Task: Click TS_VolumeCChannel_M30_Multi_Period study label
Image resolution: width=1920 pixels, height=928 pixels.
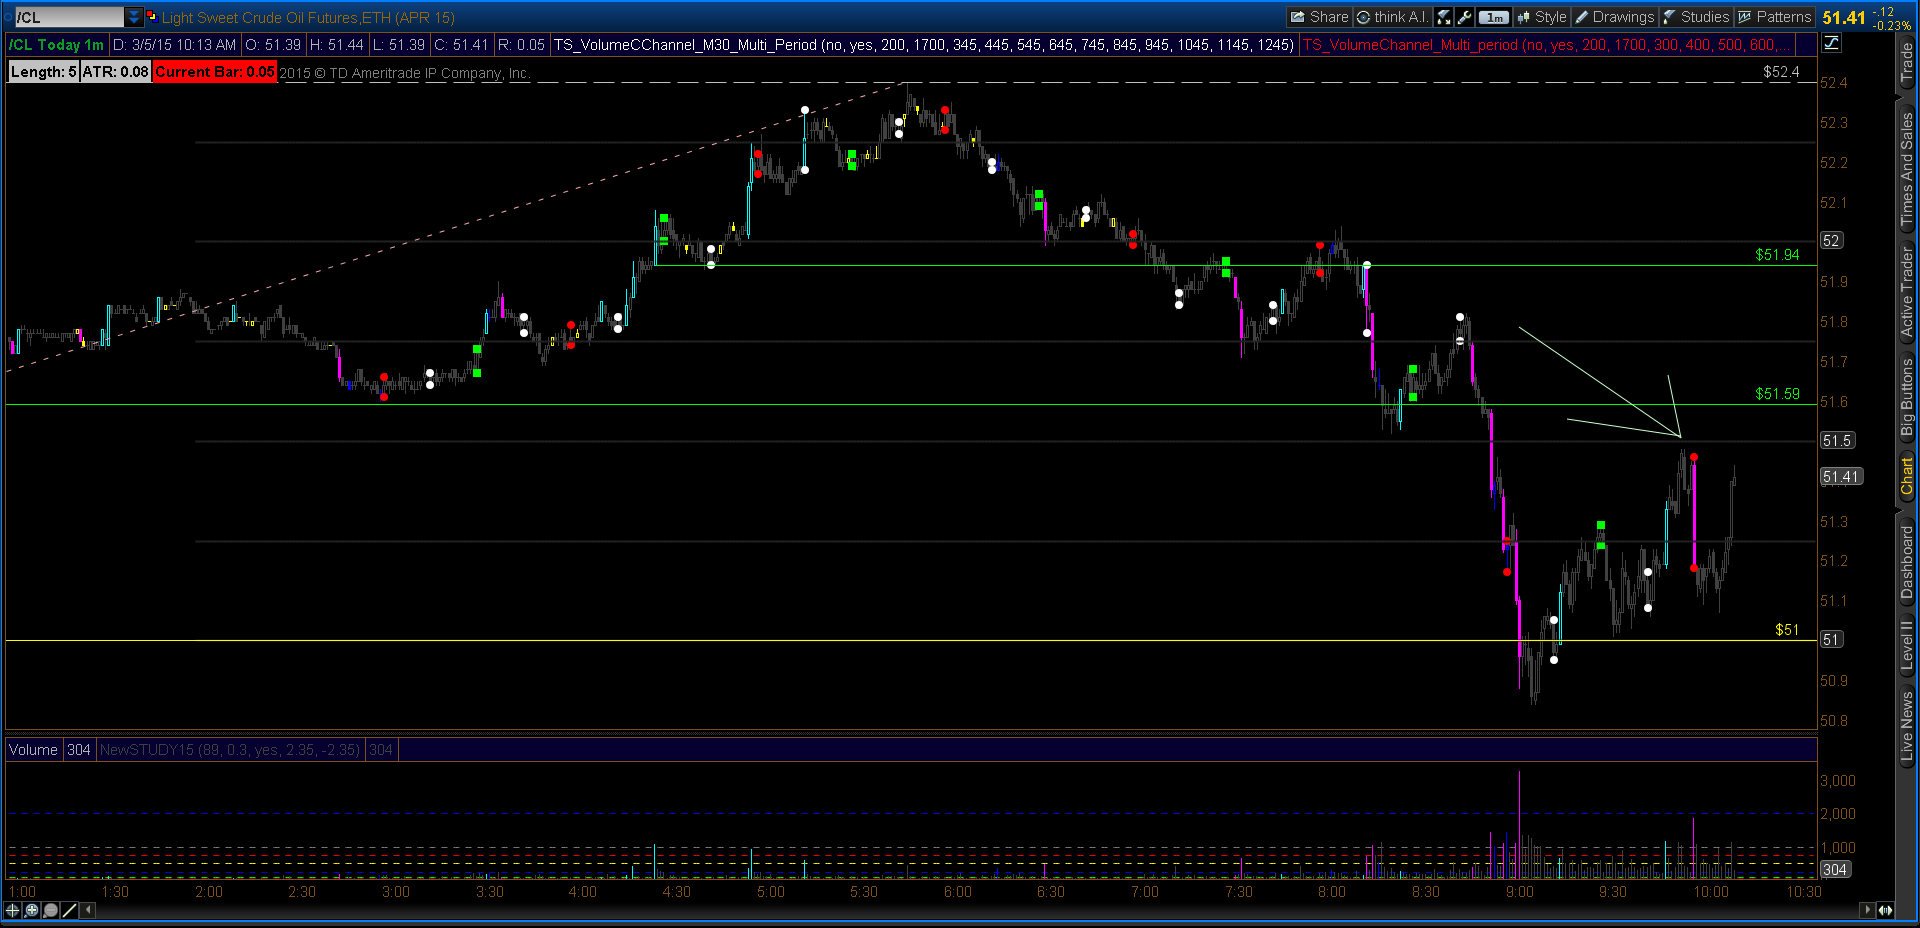Action: click(923, 45)
